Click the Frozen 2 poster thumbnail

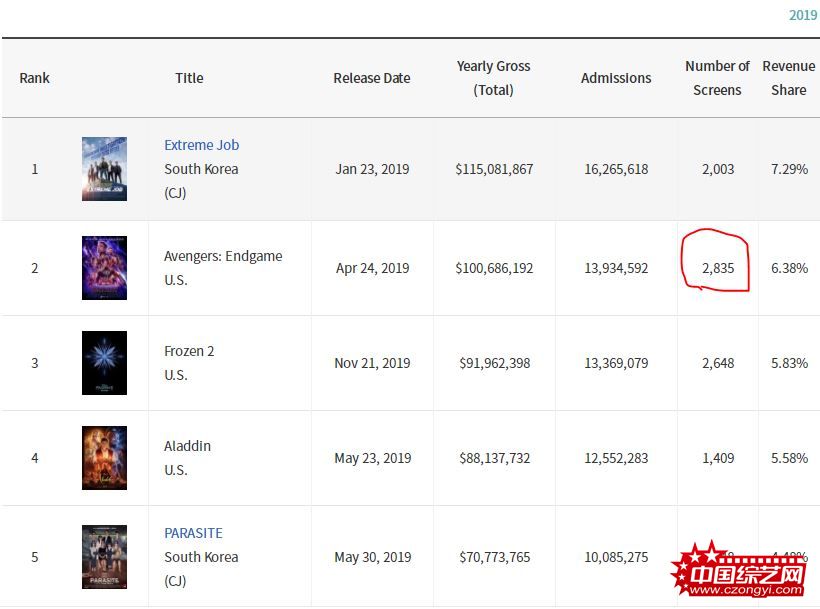click(x=104, y=363)
